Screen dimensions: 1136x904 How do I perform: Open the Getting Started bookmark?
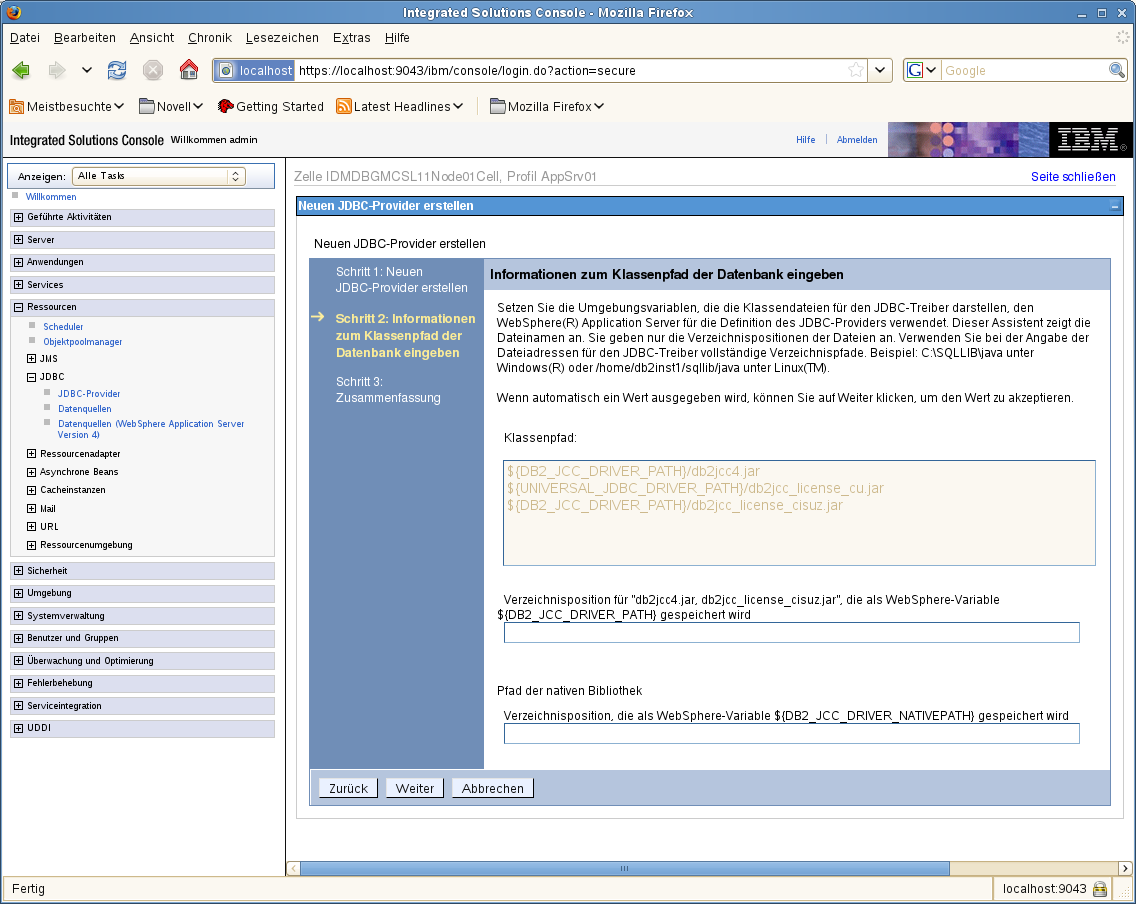click(x=270, y=106)
